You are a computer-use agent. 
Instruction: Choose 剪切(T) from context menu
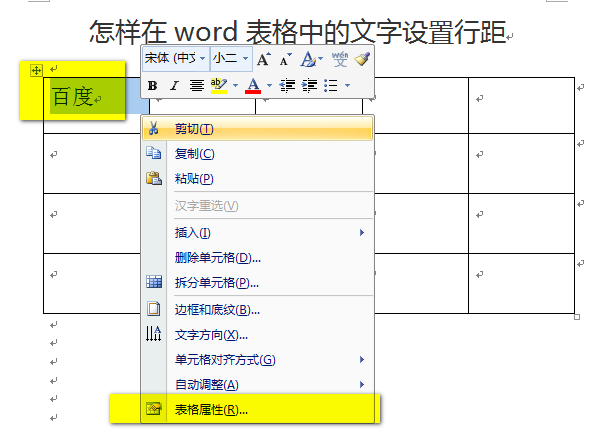pyautogui.click(x=257, y=129)
